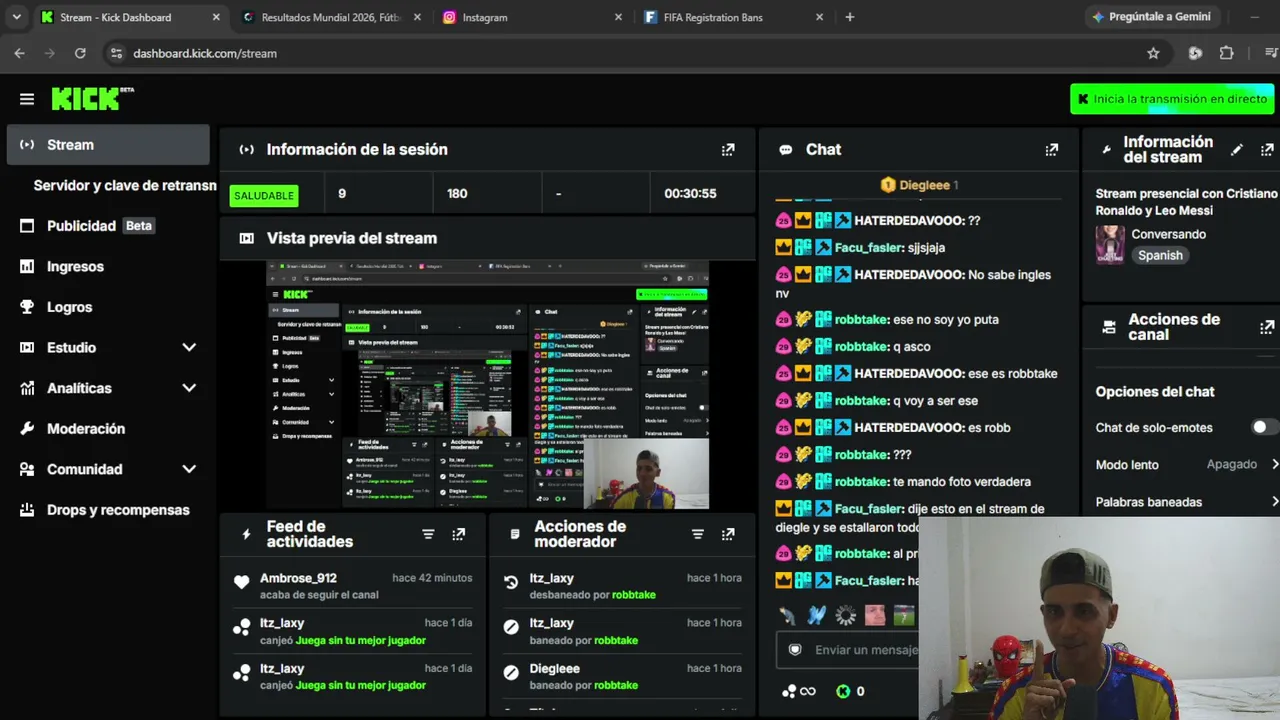Switch to the FIFA Registration Bans tab
The image size is (1280, 720).
coord(735,17)
